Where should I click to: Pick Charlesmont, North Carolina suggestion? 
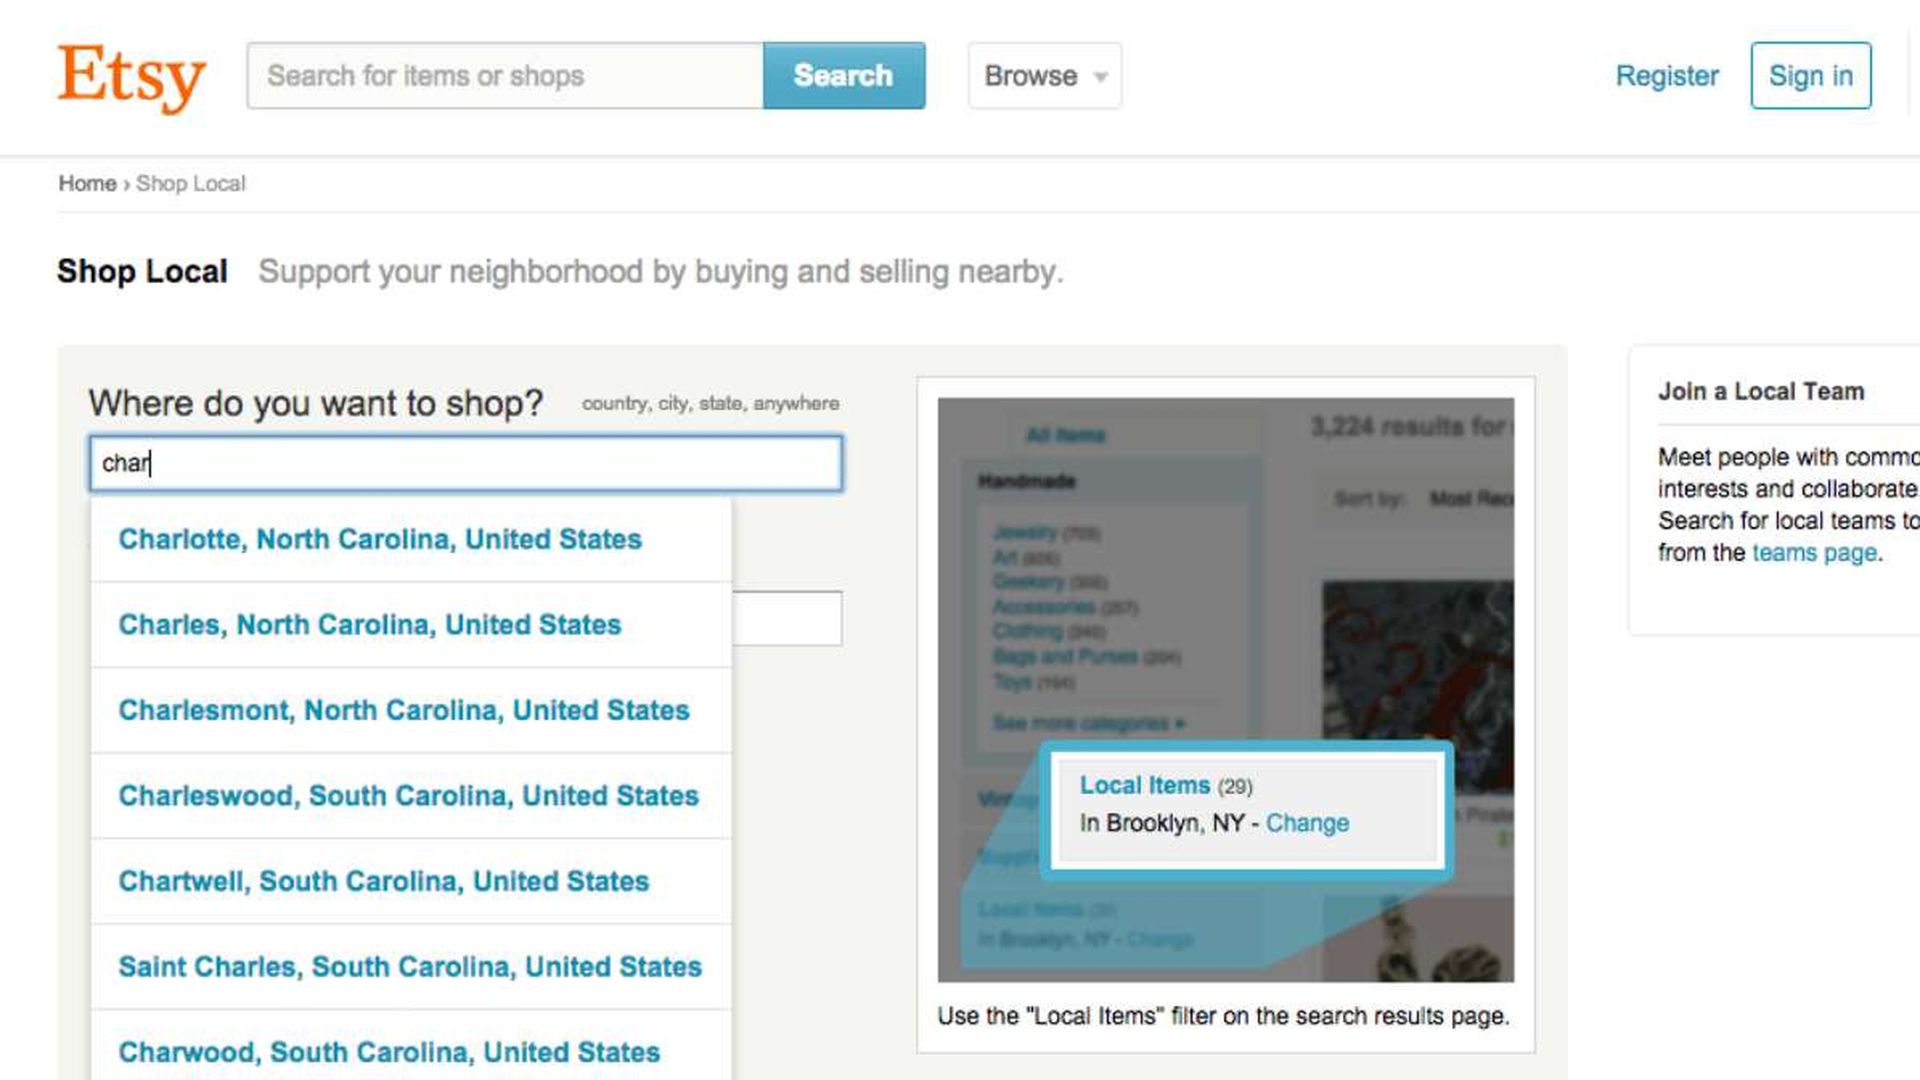click(x=404, y=710)
